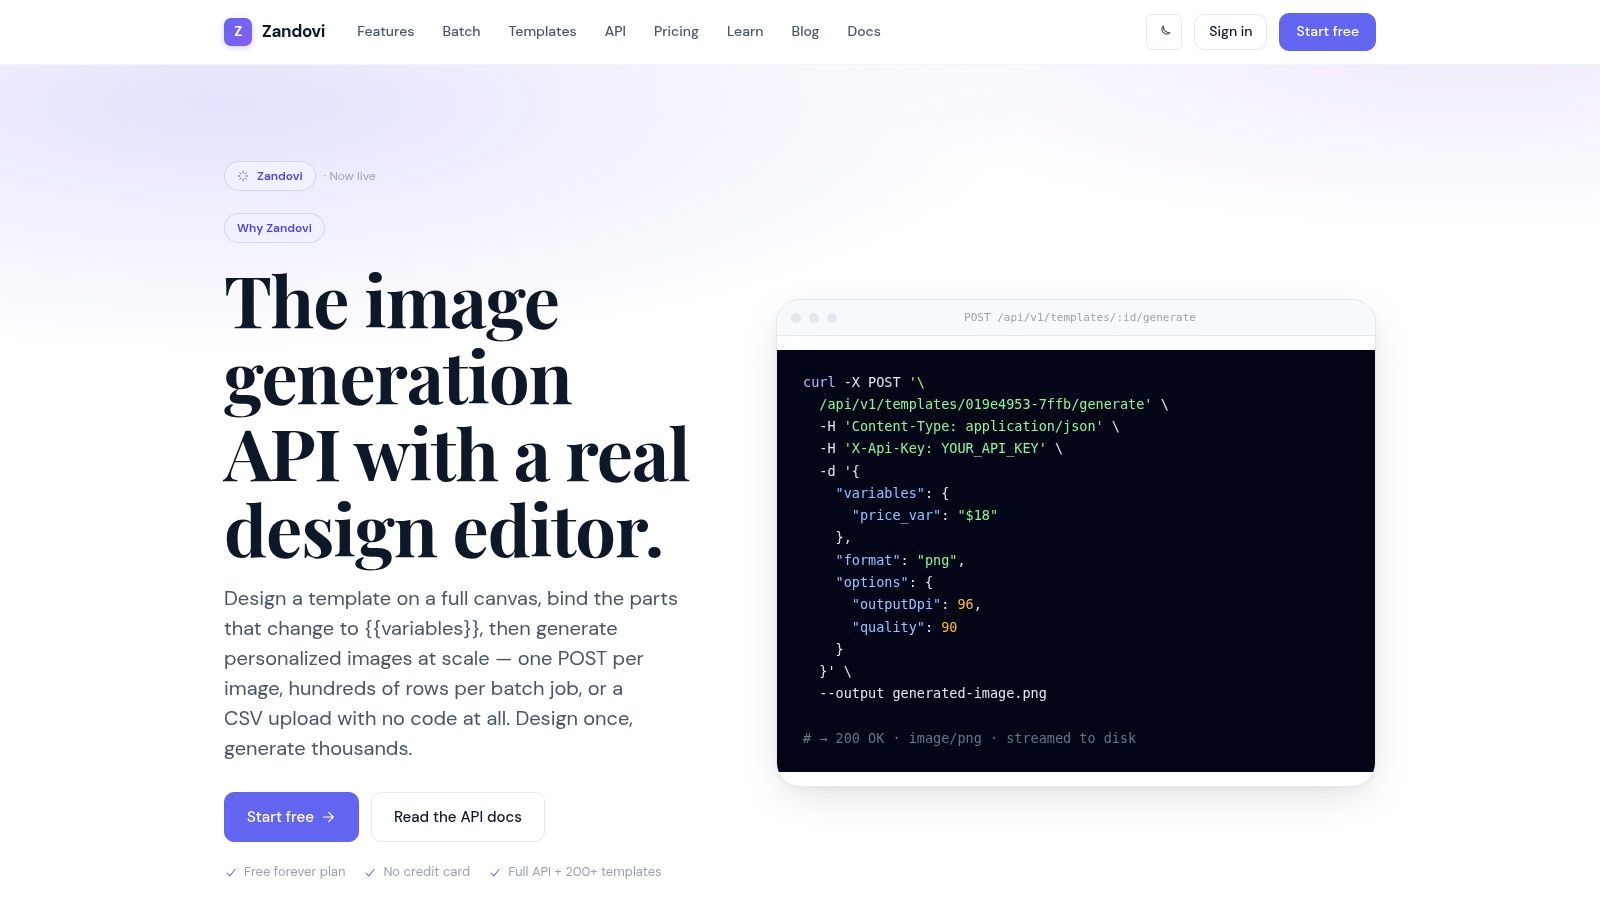1600x900 pixels.
Task: Click the header Start free button
Action: click(1327, 32)
